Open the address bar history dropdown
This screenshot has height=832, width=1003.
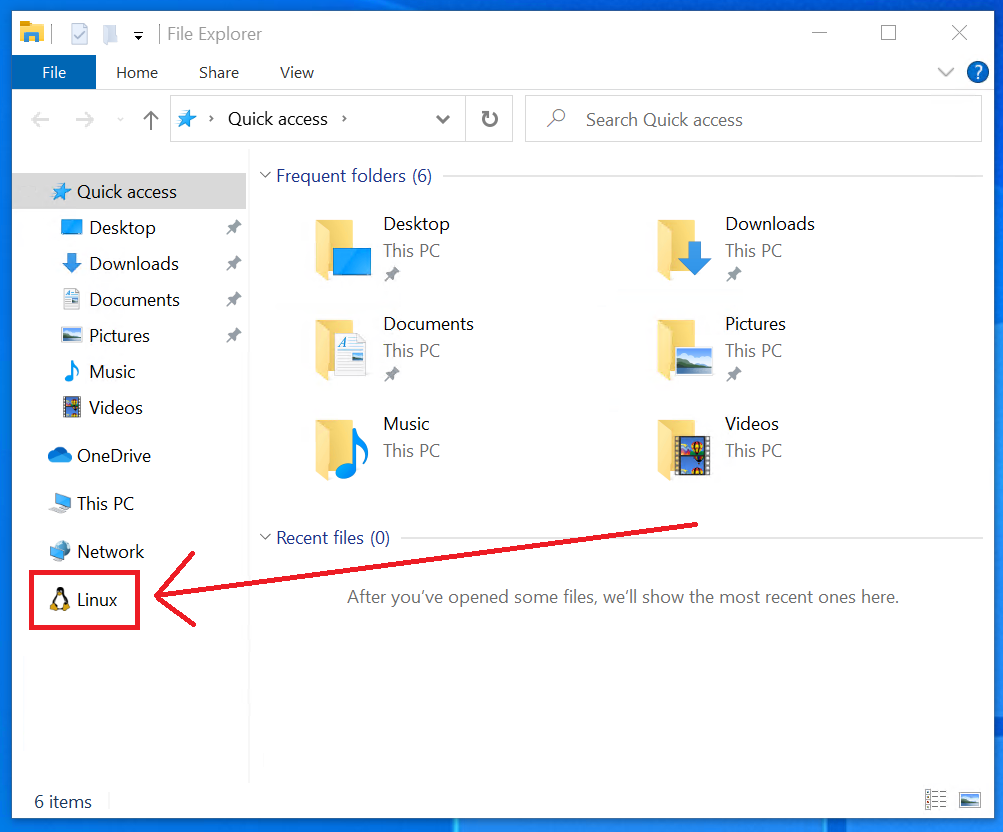[x=443, y=118]
